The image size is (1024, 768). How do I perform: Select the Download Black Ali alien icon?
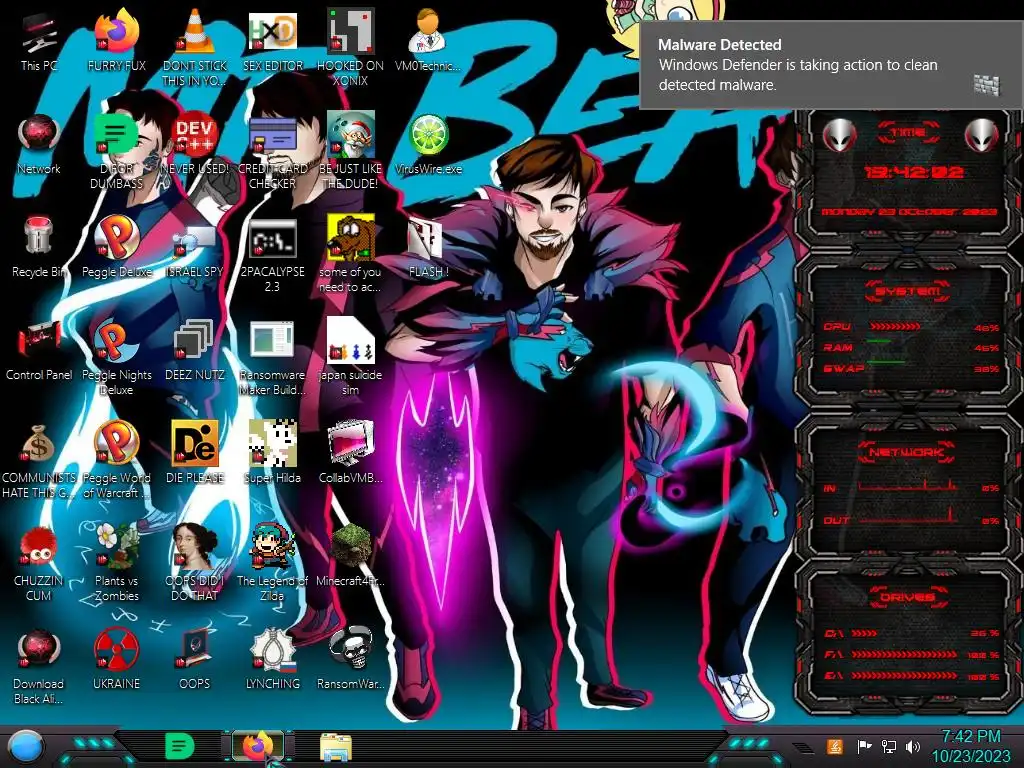click(39, 666)
